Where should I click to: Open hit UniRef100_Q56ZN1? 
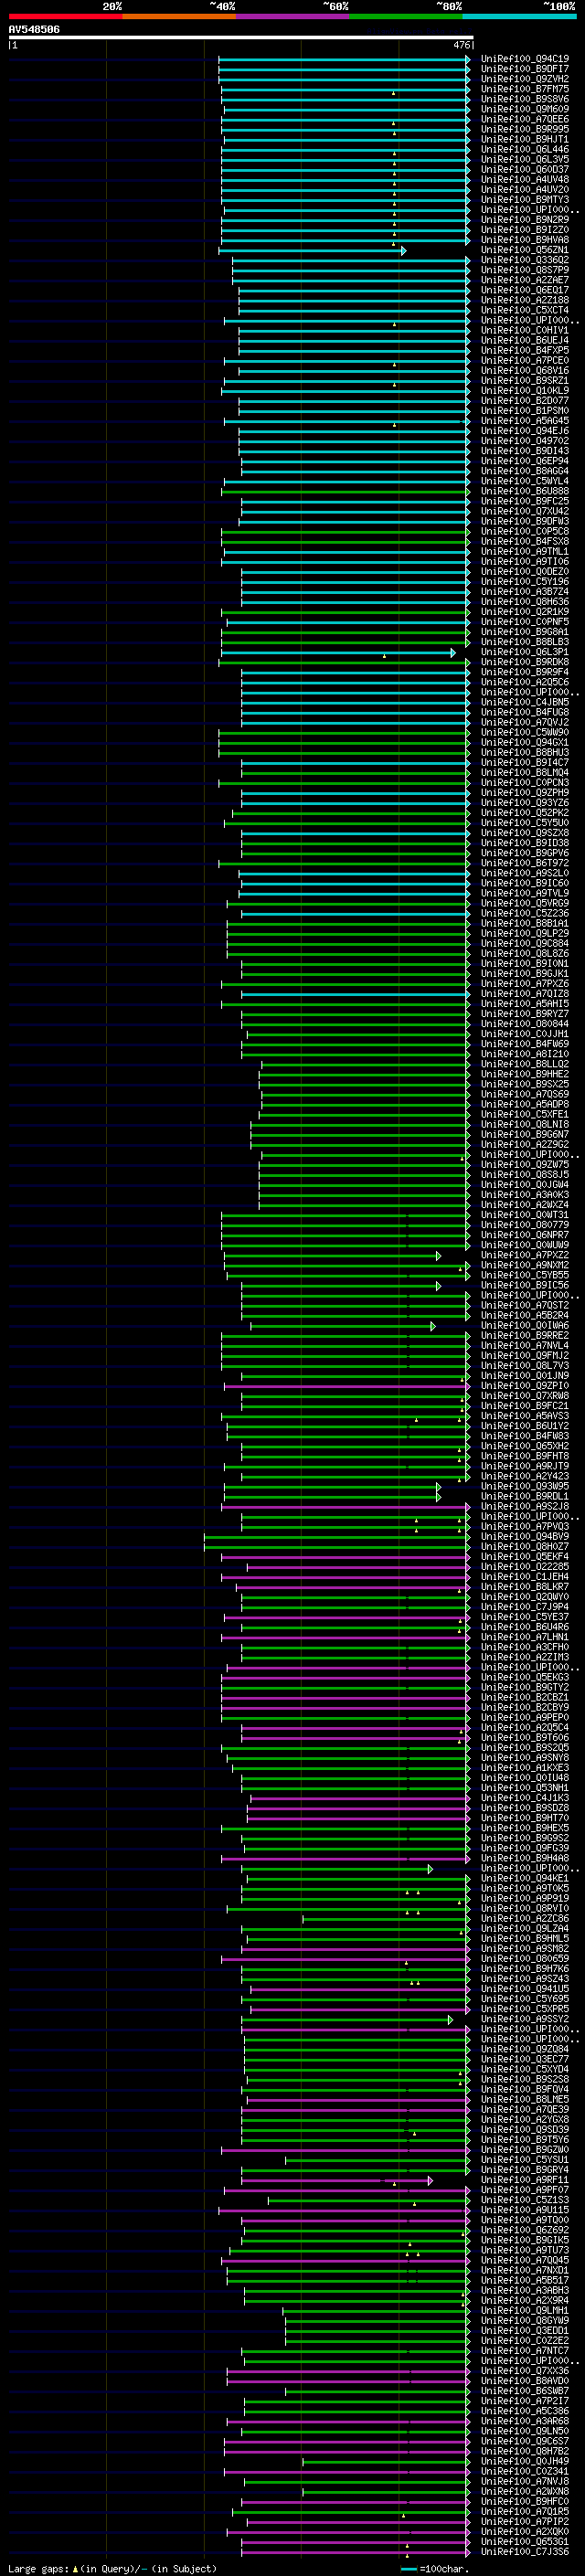525,250
